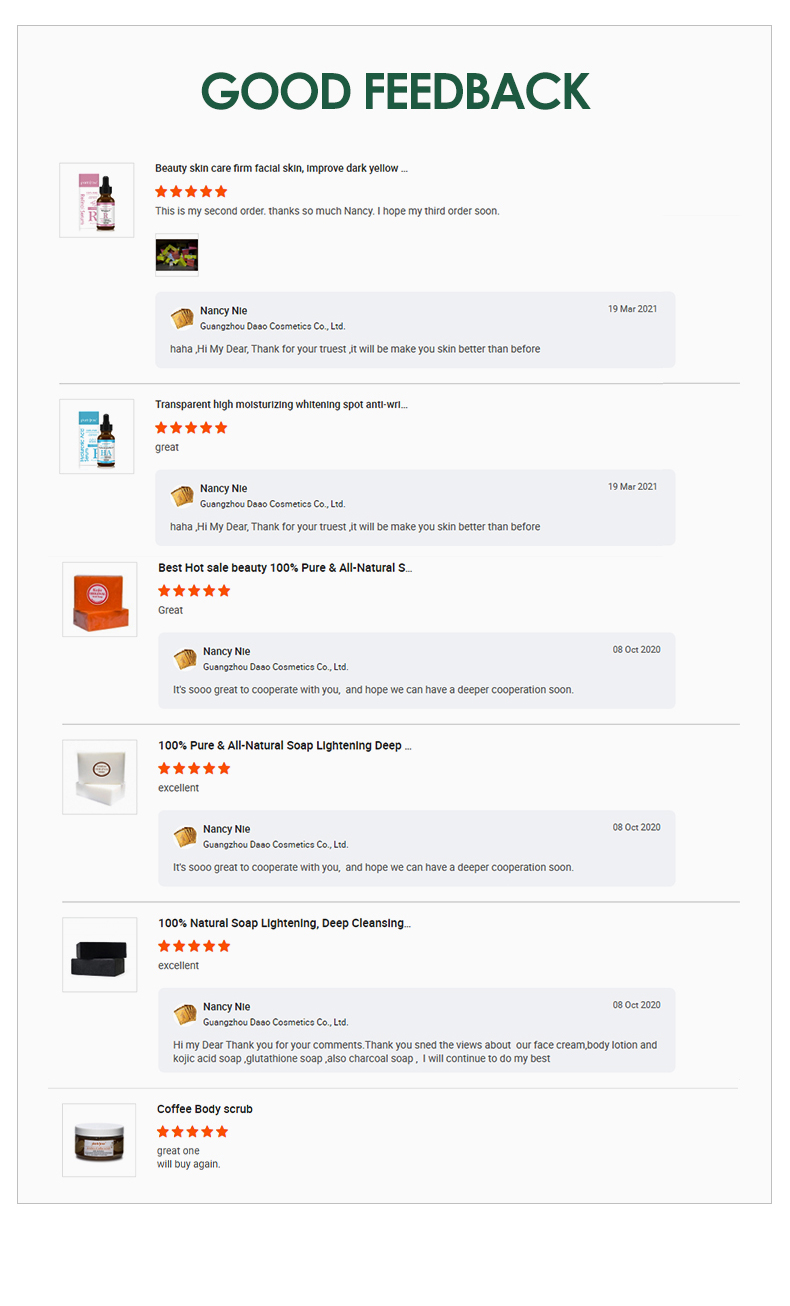Open 'Transparent high moisturizing whitening spot' title

coord(281,404)
